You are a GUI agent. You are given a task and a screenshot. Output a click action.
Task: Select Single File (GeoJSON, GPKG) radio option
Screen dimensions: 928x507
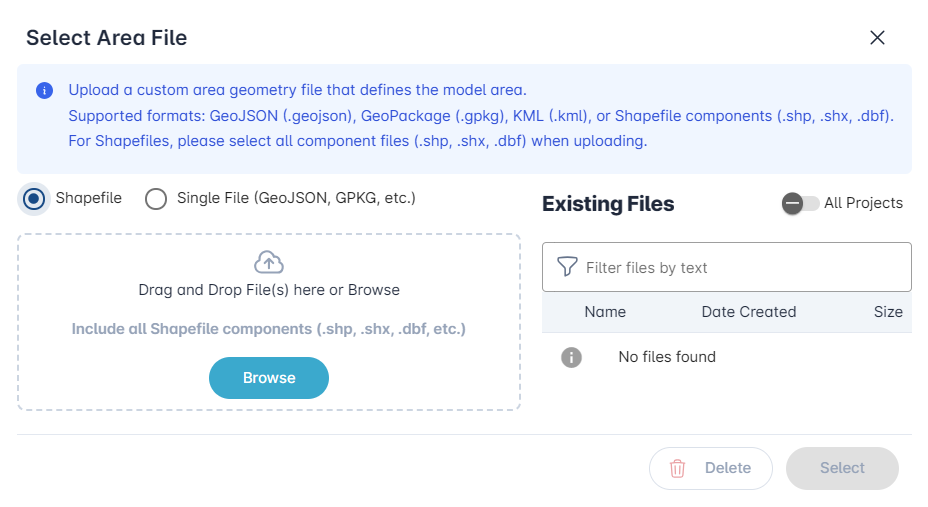(156, 199)
